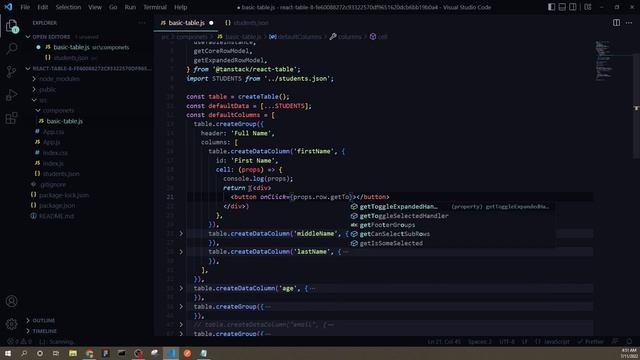The image size is (640, 360).
Task: Click Prettier in the status bar
Action: click(590, 341)
